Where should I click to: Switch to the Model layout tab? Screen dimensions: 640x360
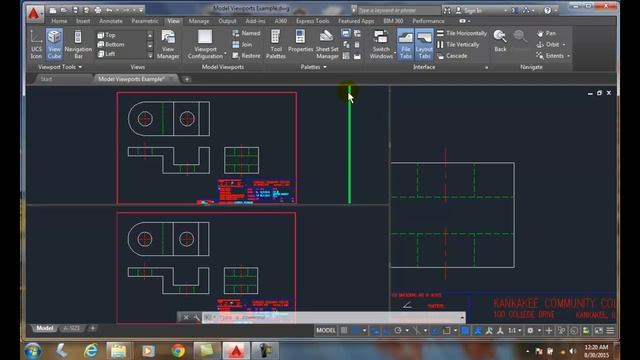[44, 328]
